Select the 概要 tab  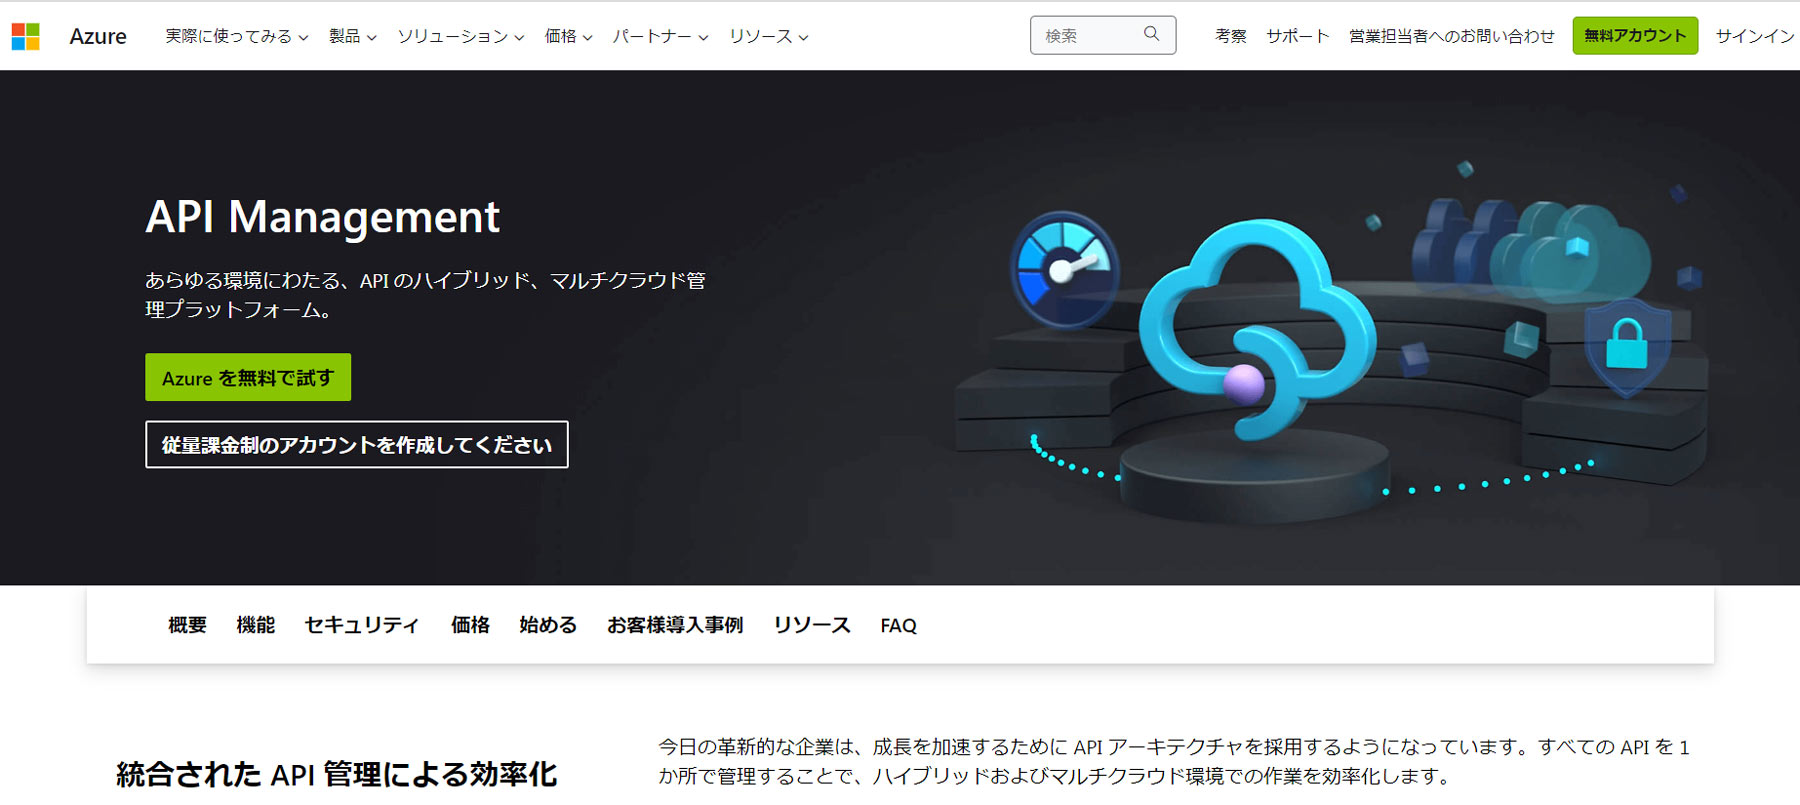(187, 625)
